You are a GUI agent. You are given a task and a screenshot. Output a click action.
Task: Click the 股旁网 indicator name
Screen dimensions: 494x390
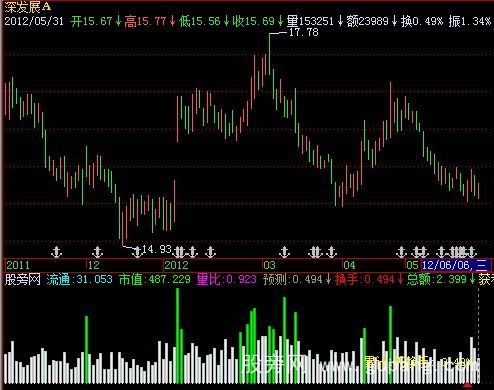click(22, 279)
